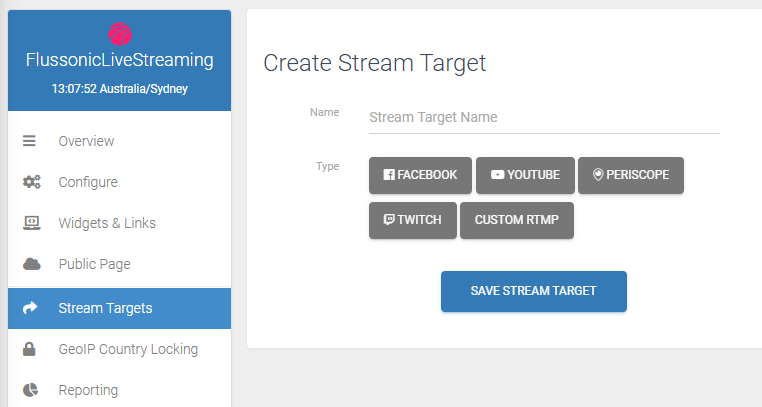Choose the YouTube stream type
The height and width of the screenshot is (407, 762).
(525, 175)
